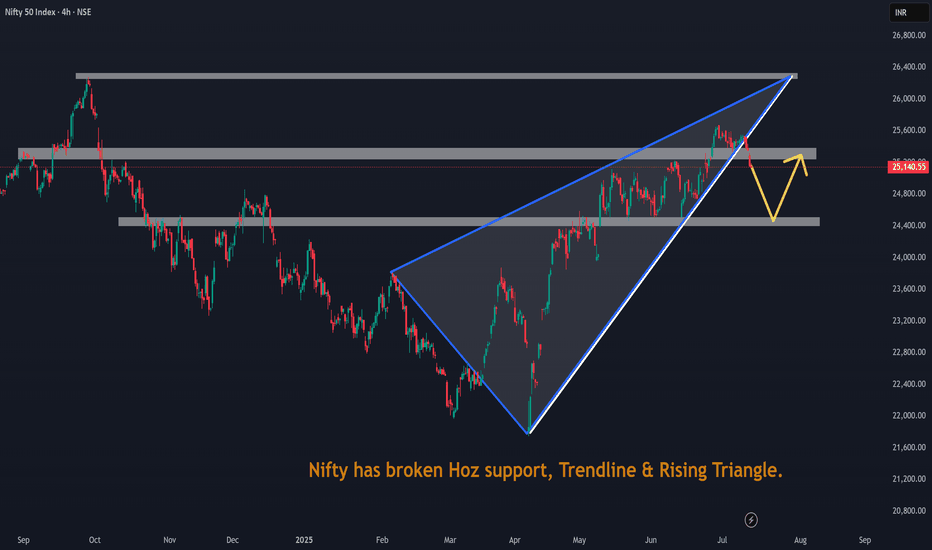Click the Aug label on the time axis
Image resolution: width=932 pixels, height=550 pixels.
pos(801,540)
